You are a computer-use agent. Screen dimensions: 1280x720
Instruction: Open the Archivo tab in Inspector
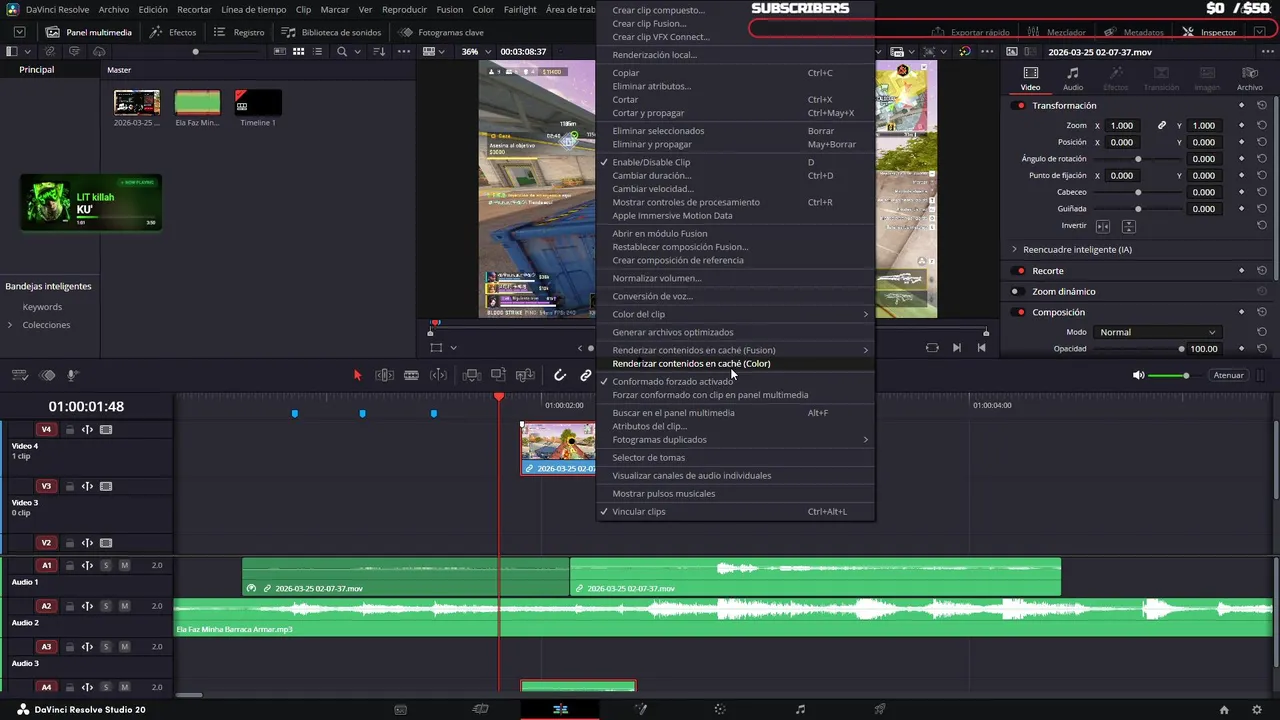click(x=1249, y=79)
